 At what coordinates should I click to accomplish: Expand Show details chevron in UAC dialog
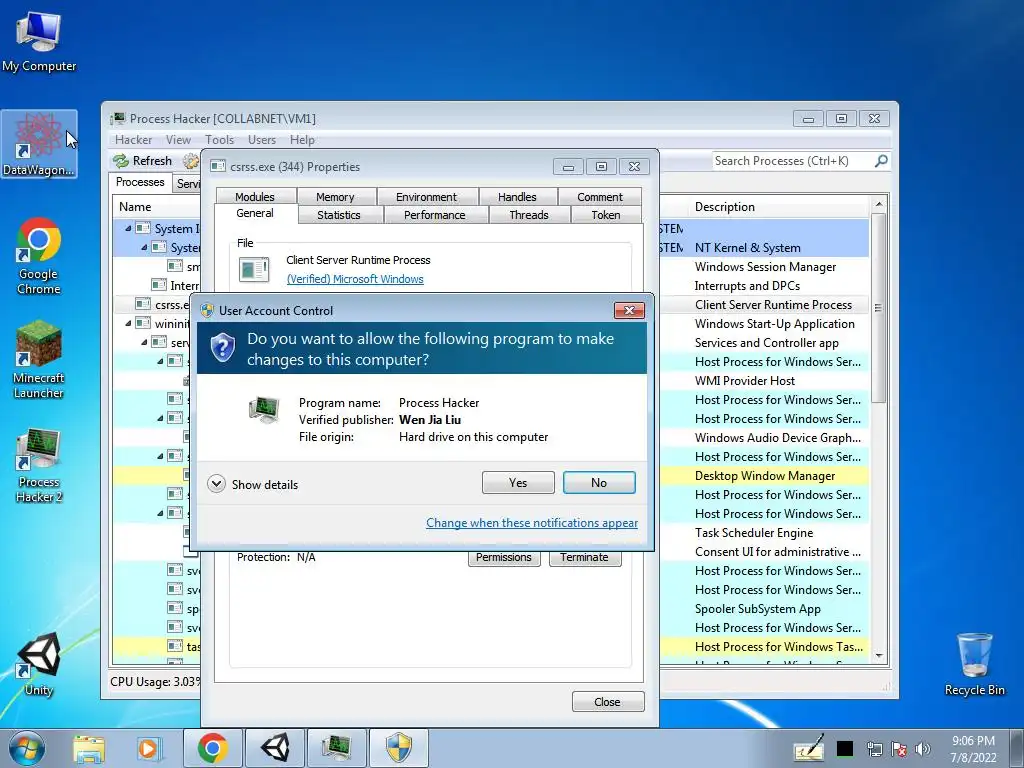216,484
